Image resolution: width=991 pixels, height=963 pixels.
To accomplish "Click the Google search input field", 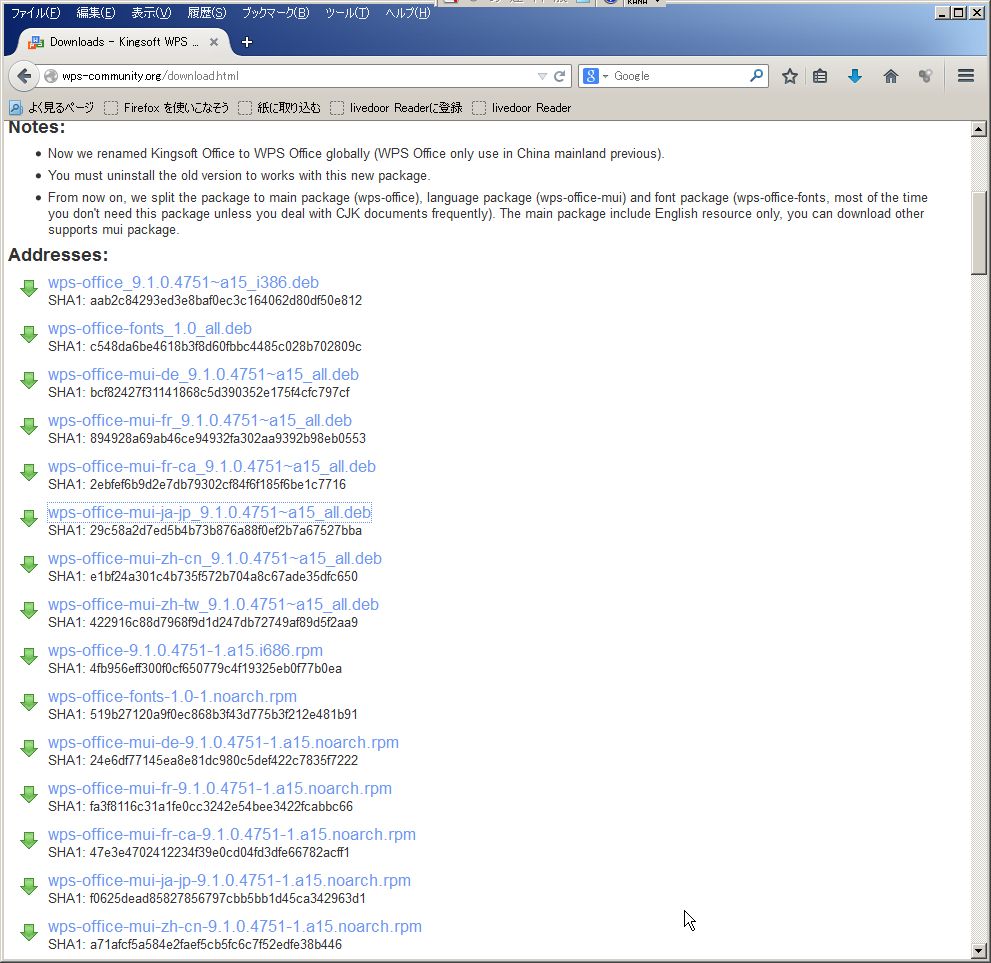I will [679, 76].
